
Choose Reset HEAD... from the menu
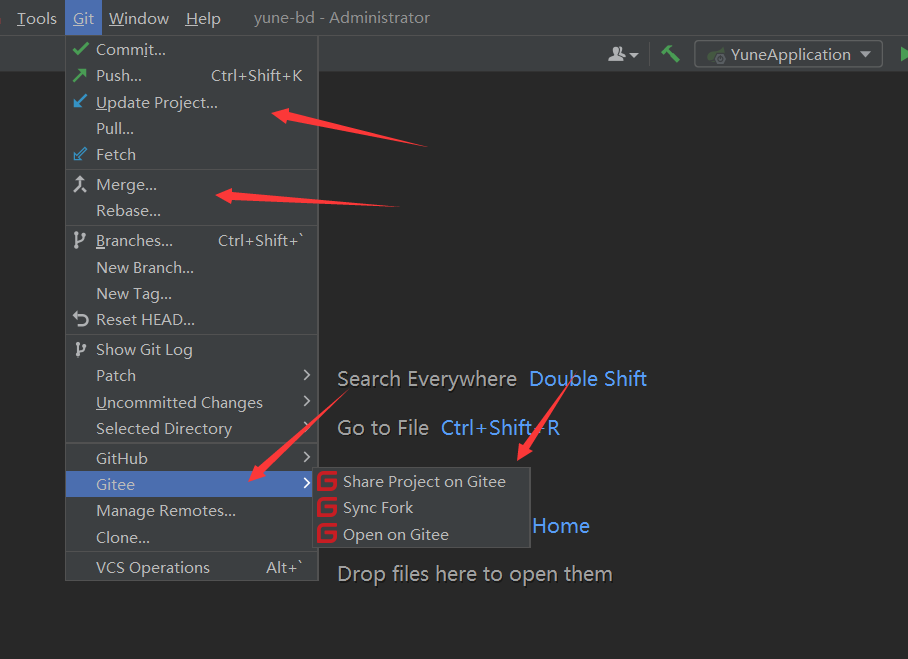click(x=192, y=320)
